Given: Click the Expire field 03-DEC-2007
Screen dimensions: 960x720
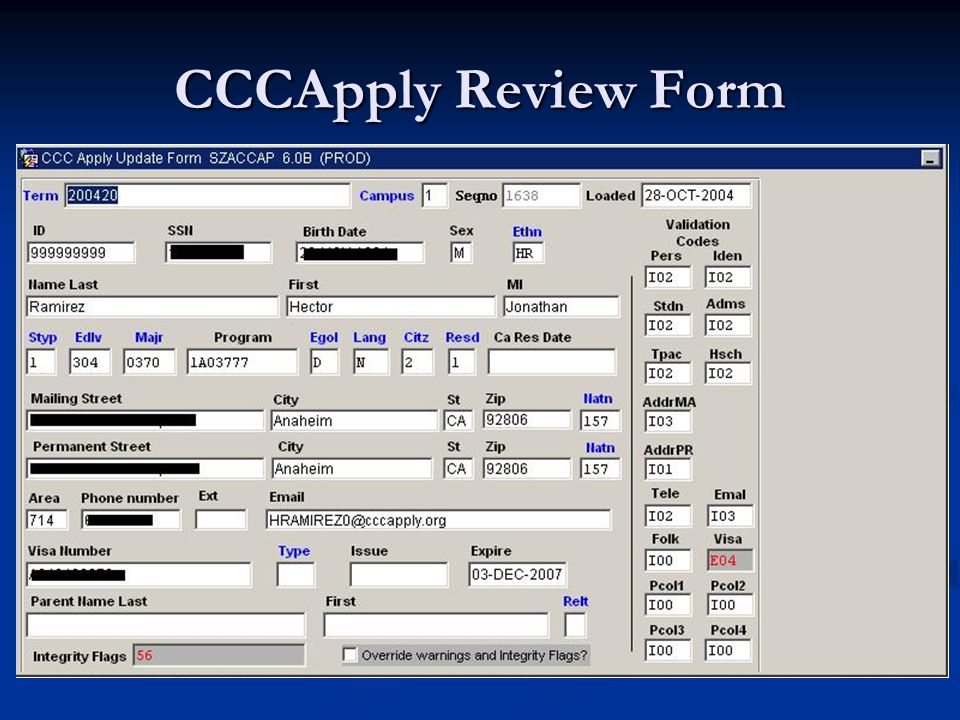Looking at the screenshot, I should click(517, 574).
